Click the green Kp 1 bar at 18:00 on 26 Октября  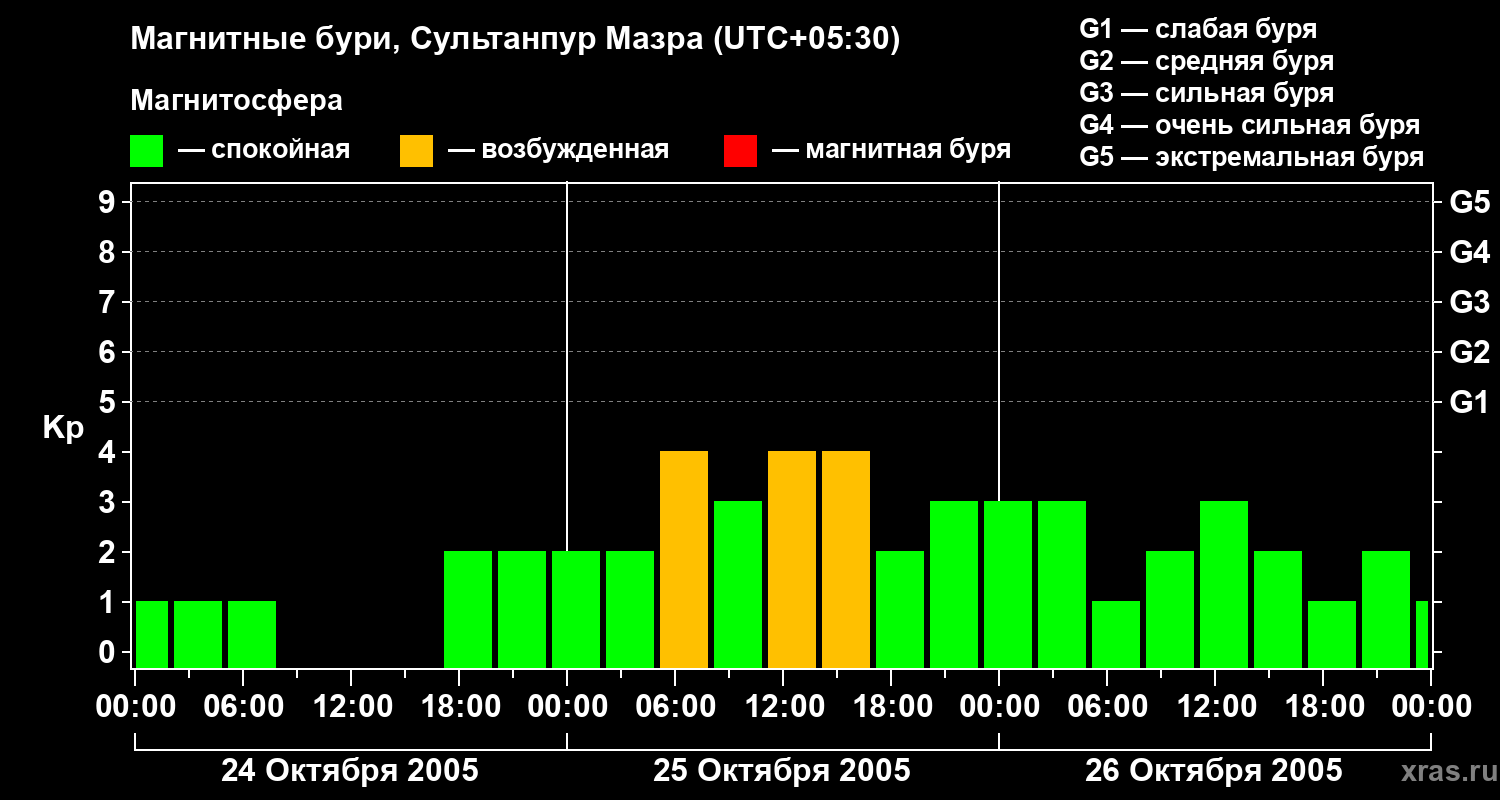[1332, 635]
